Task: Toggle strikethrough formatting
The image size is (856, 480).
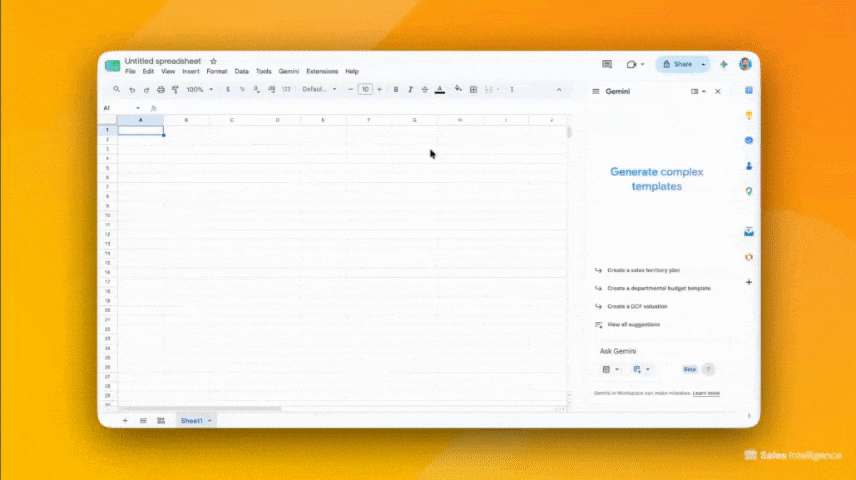Action: point(424,90)
